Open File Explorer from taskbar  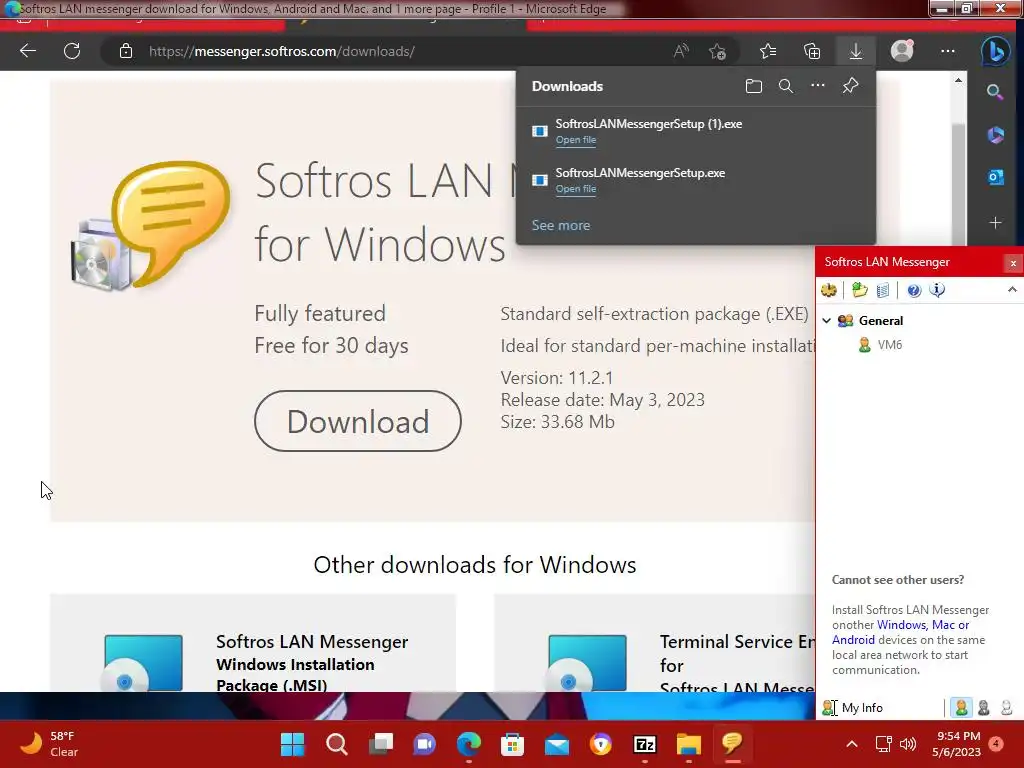(x=688, y=744)
